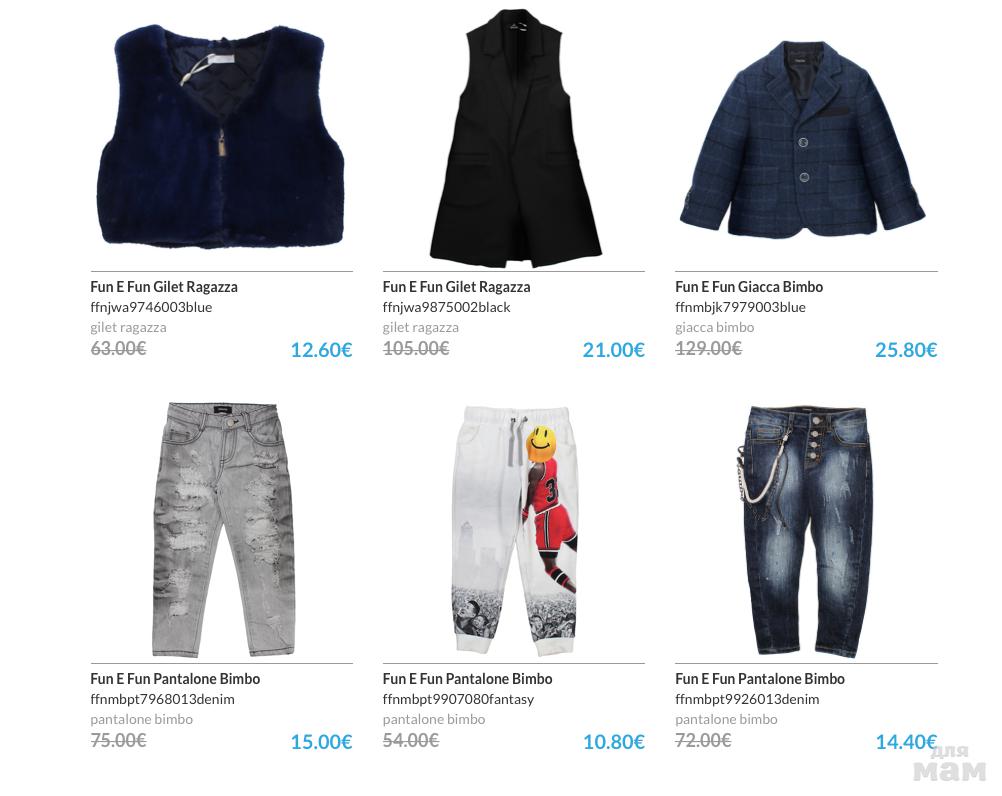Click the Fun E Fun Giacca Bimbo title
The image size is (1002, 796).
[x=749, y=287]
